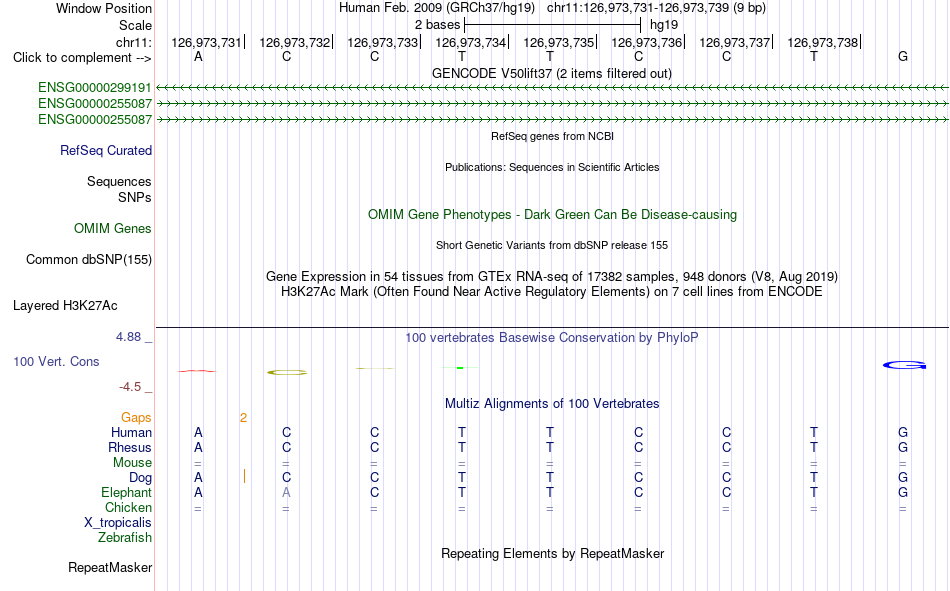Select the OMIM Genes track label

pyautogui.click(x=113, y=229)
